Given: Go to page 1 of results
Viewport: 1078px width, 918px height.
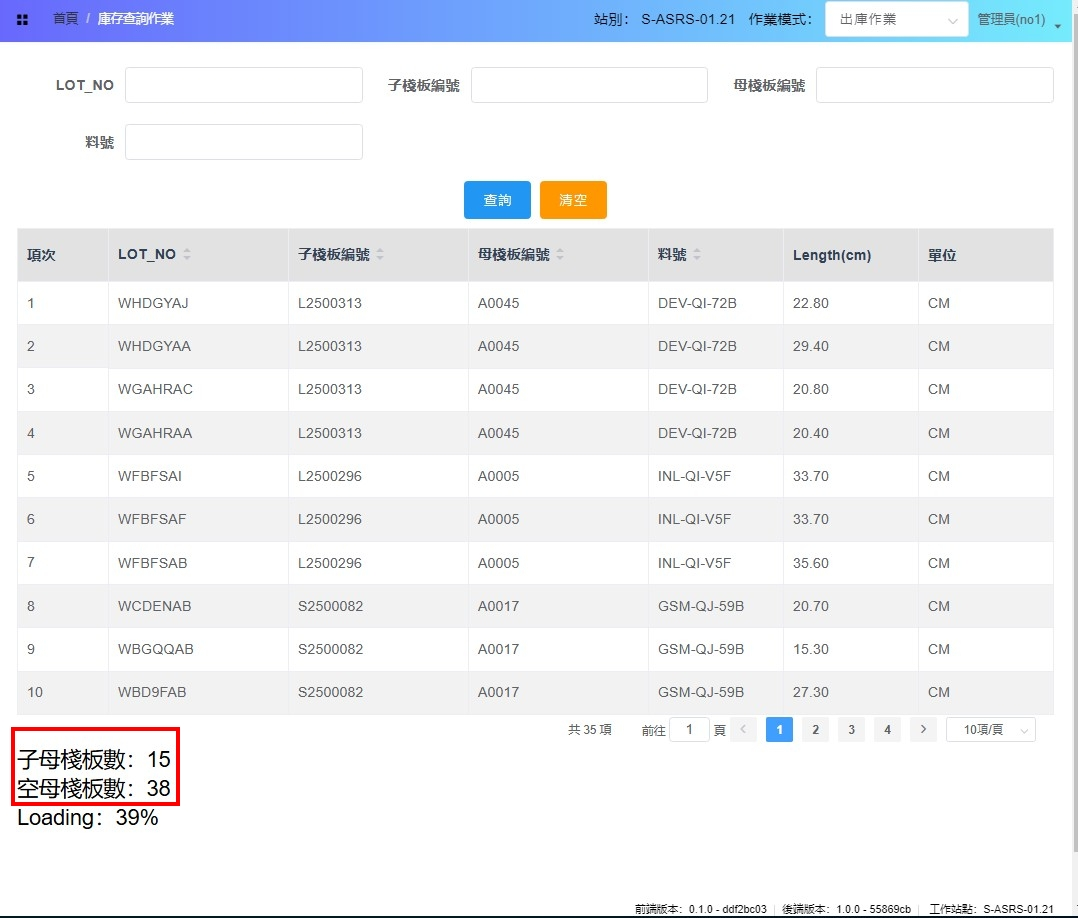Looking at the screenshot, I should click(780, 730).
